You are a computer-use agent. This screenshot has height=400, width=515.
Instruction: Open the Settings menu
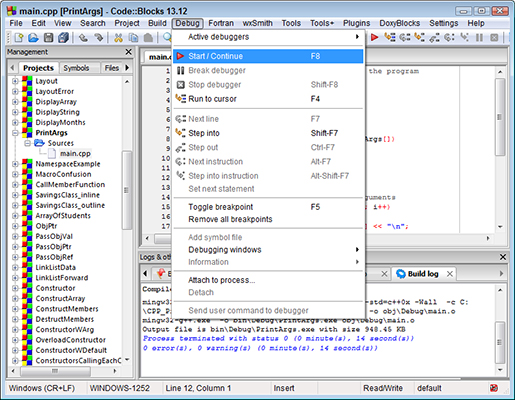click(444, 23)
